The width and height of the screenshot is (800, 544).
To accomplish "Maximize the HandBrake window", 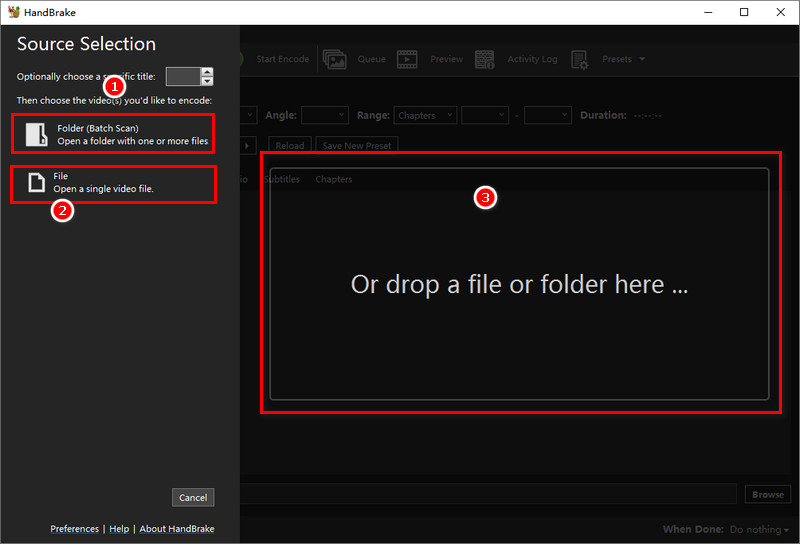I will (x=744, y=12).
